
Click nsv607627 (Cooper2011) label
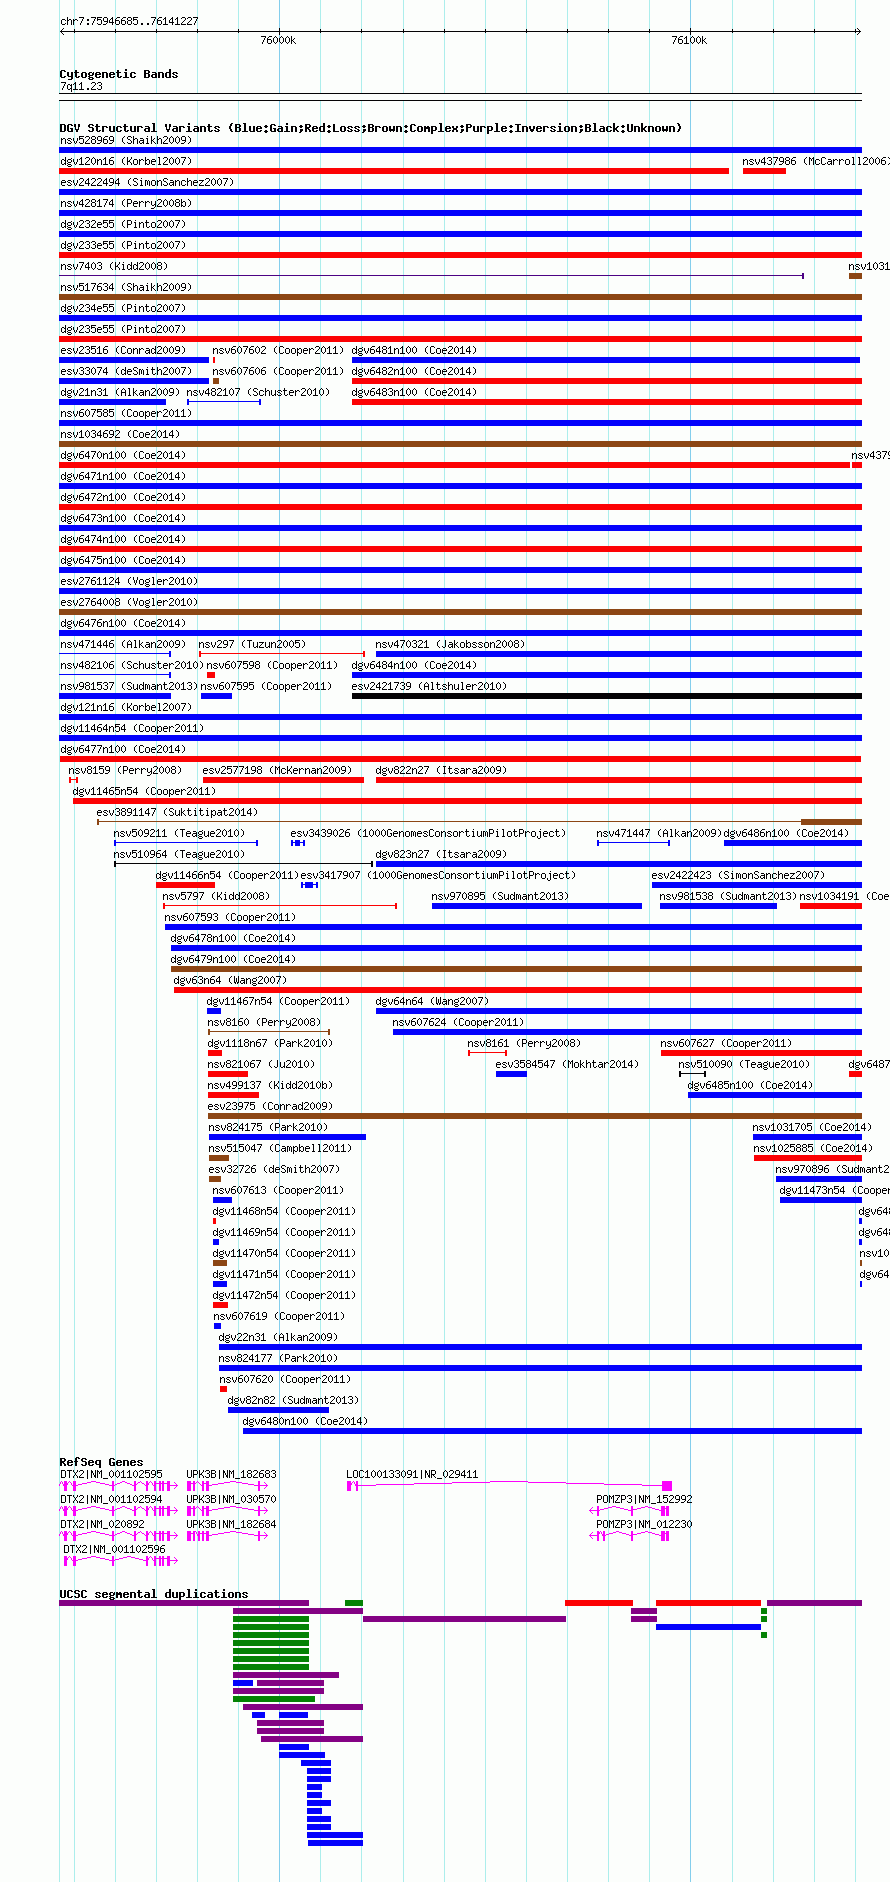pos(726,1043)
